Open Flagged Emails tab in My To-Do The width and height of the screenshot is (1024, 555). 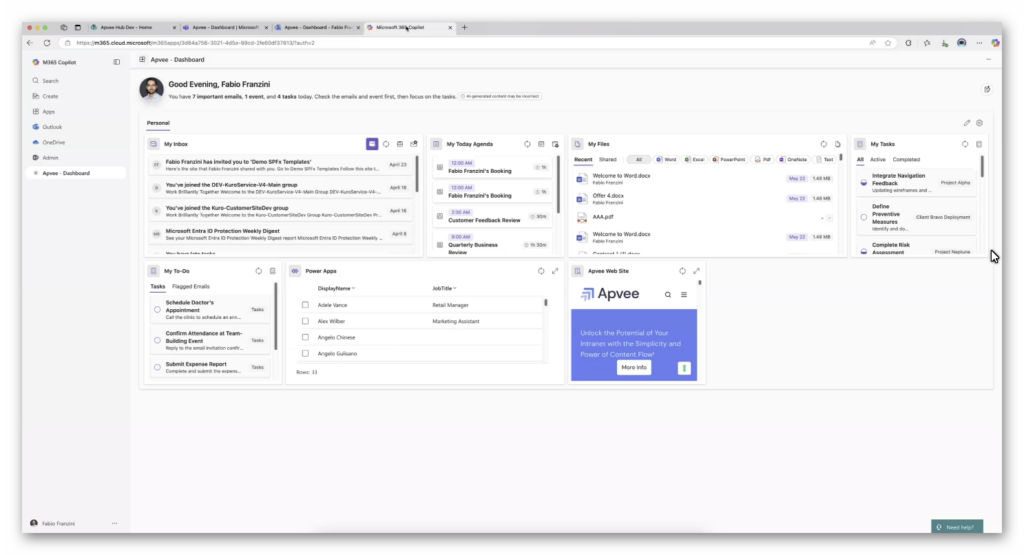(x=191, y=287)
